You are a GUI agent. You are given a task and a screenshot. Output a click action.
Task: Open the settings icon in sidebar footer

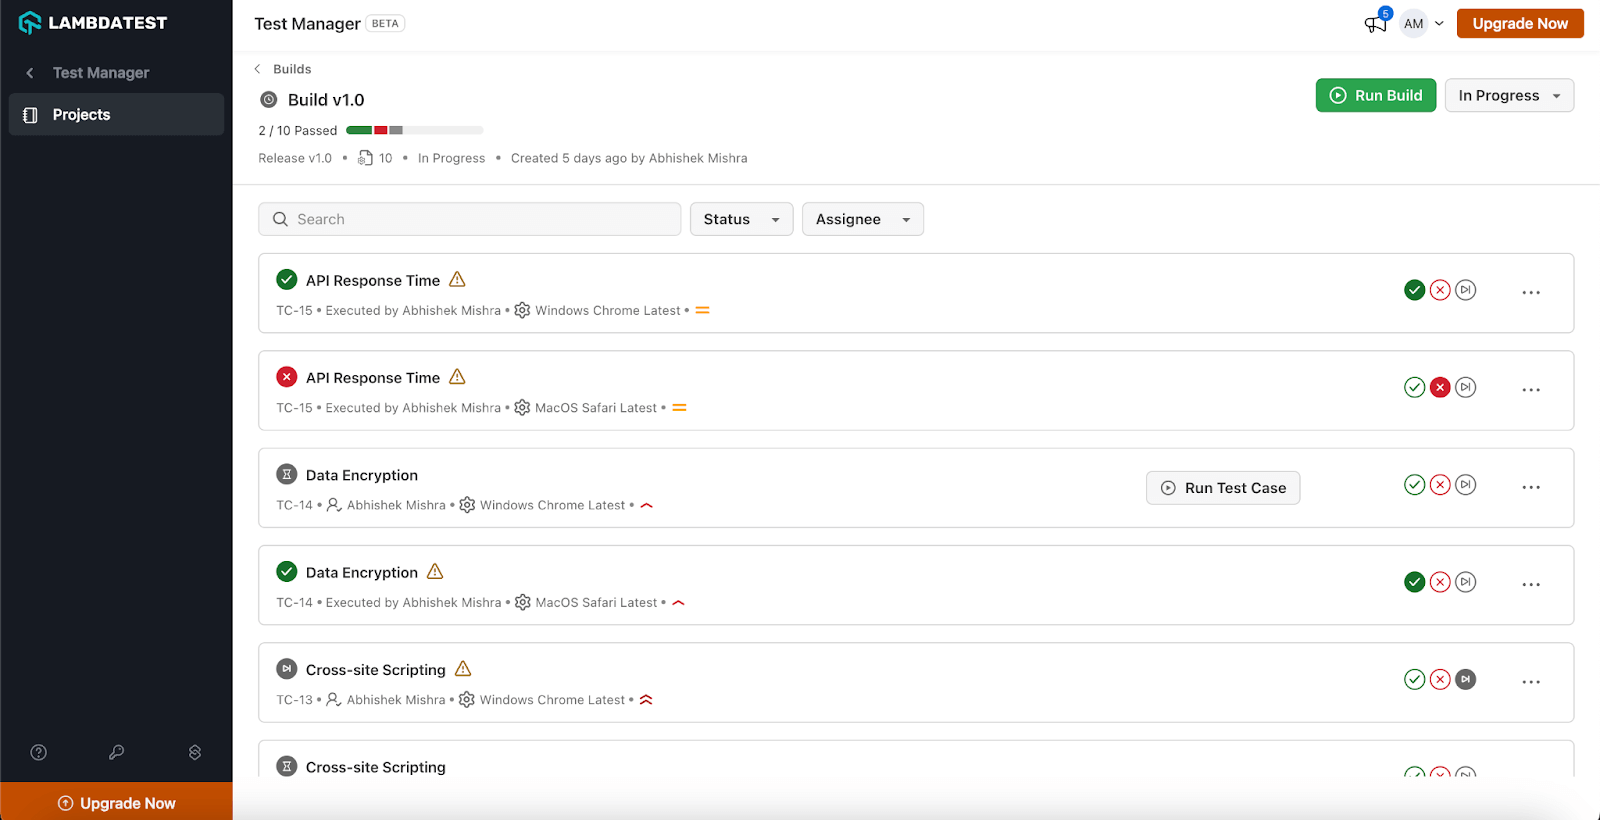point(195,752)
